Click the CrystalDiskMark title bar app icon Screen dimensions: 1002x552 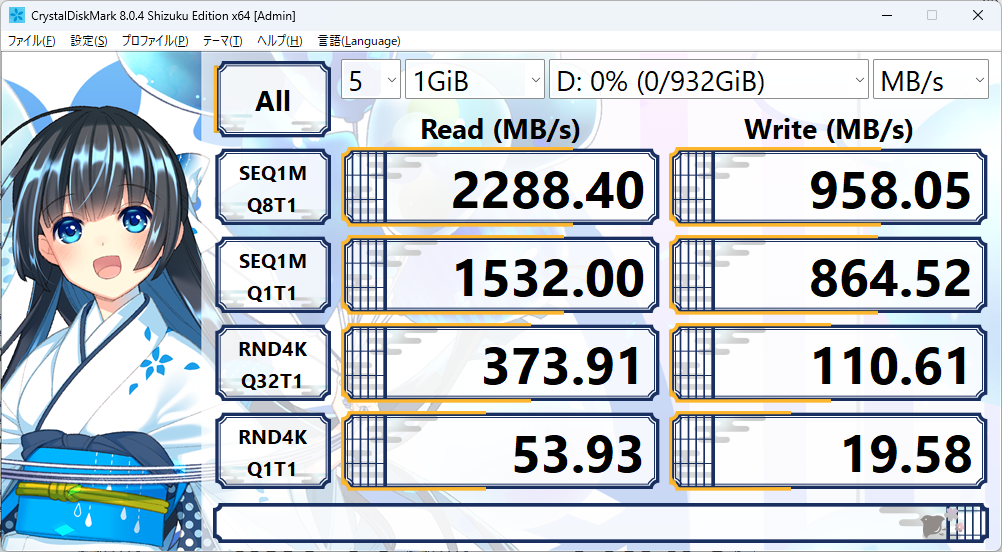pos(17,15)
